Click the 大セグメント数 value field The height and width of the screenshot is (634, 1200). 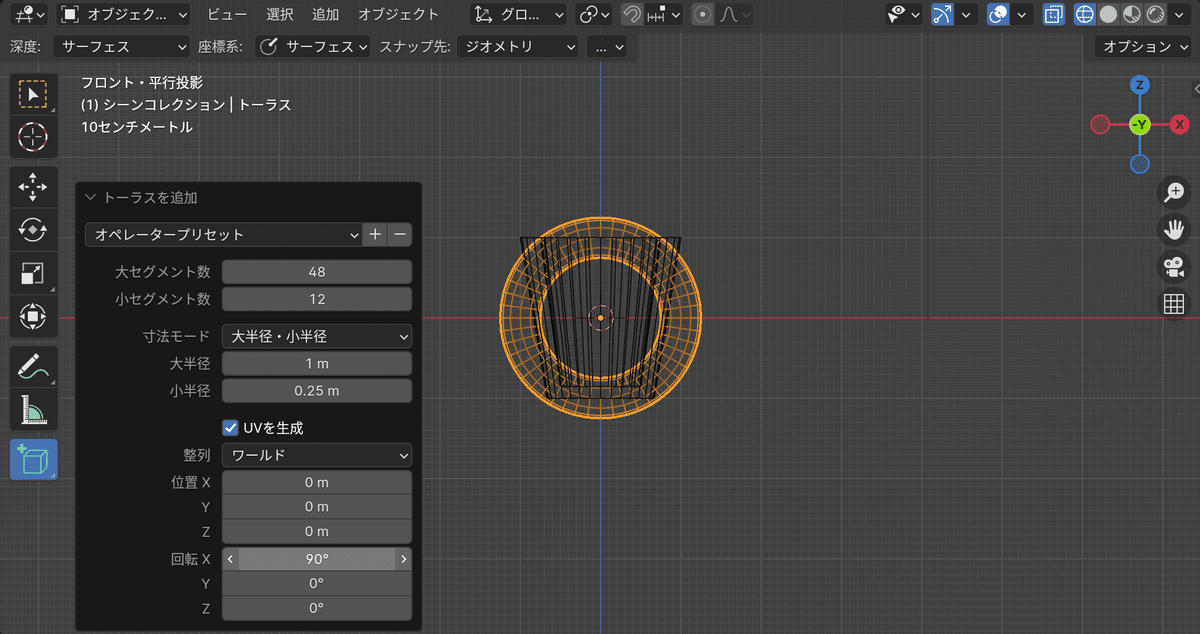(316, 272)
